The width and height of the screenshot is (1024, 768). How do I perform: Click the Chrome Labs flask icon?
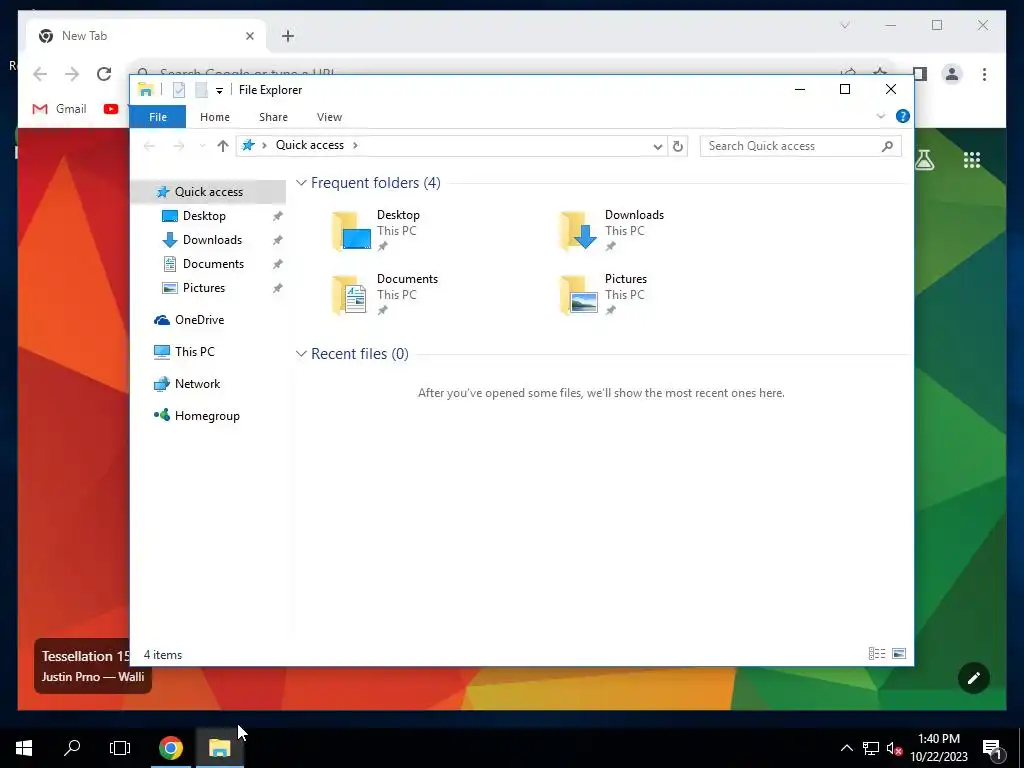pyautogui.click(x=924, y=159)
